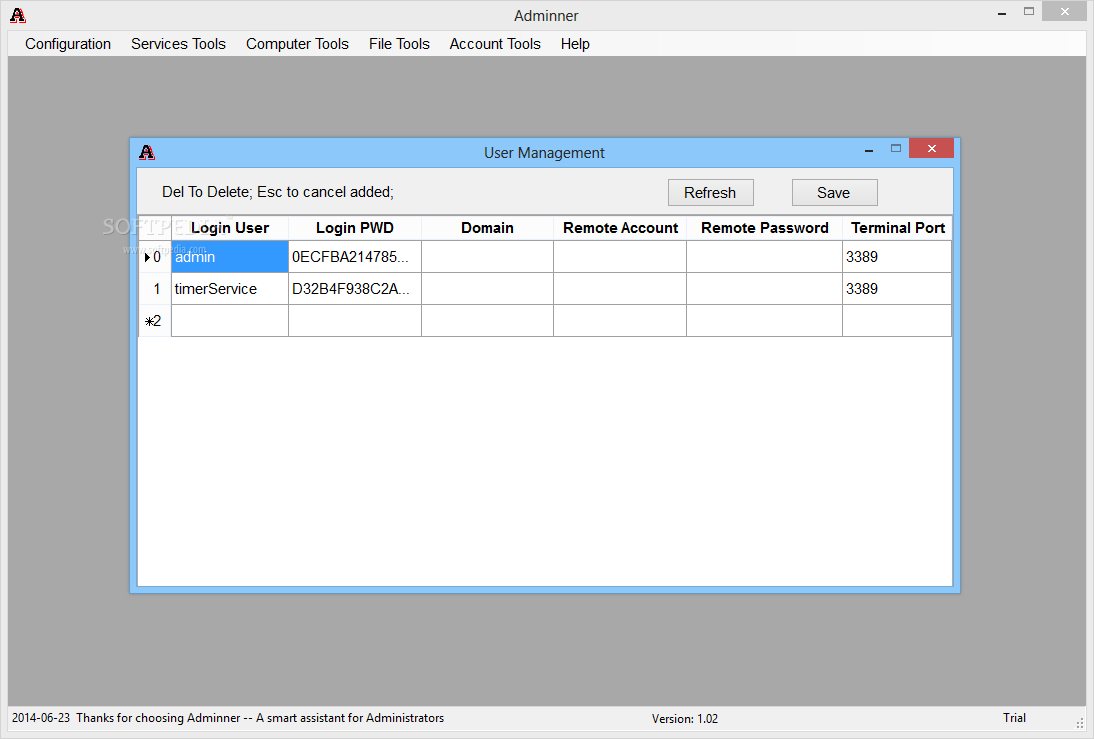Select the 3389 port cell in timerService row
Screen dimensions: 1094x739
click(x=897, y=289)
